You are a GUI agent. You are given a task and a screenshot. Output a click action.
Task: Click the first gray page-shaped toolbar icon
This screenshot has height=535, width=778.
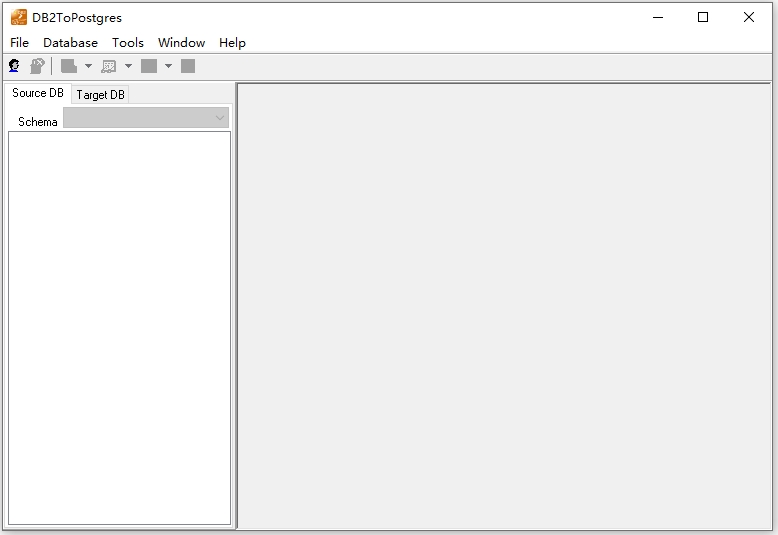69,66
